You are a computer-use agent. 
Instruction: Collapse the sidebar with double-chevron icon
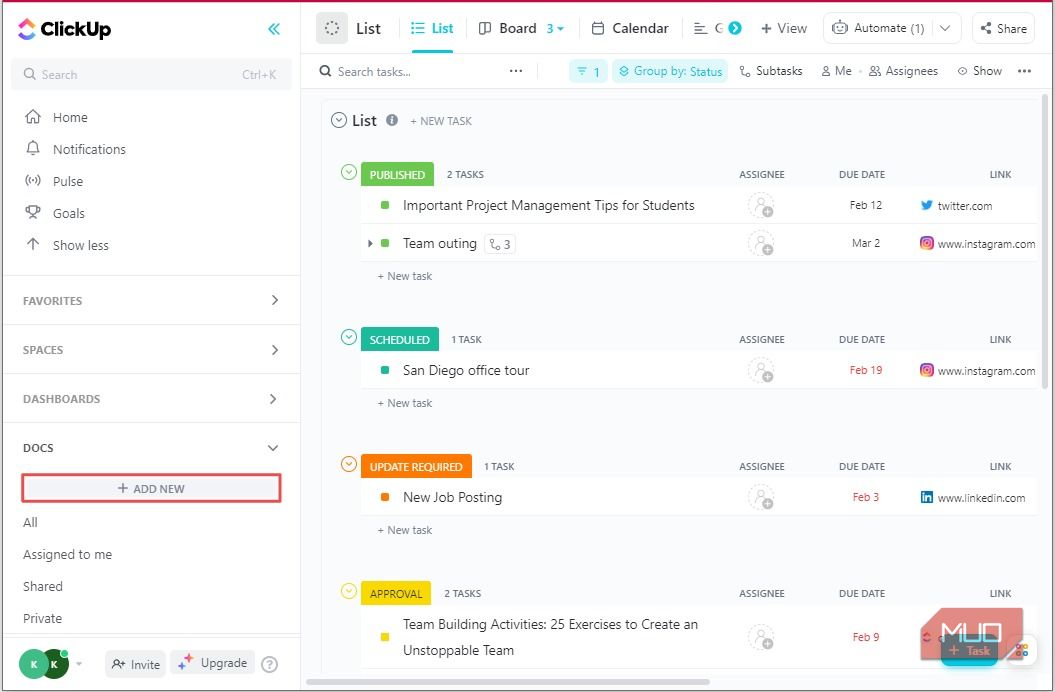point(274,29)
